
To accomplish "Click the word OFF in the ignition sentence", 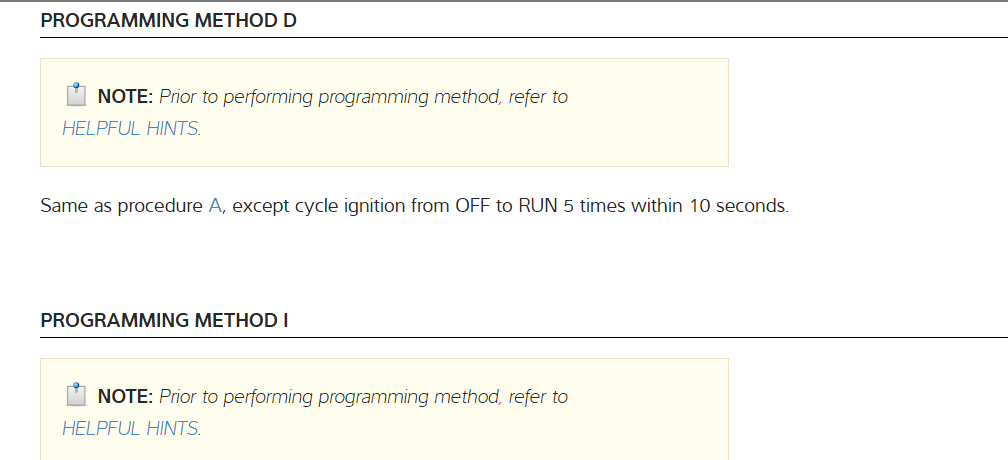I will pos(472,207).
